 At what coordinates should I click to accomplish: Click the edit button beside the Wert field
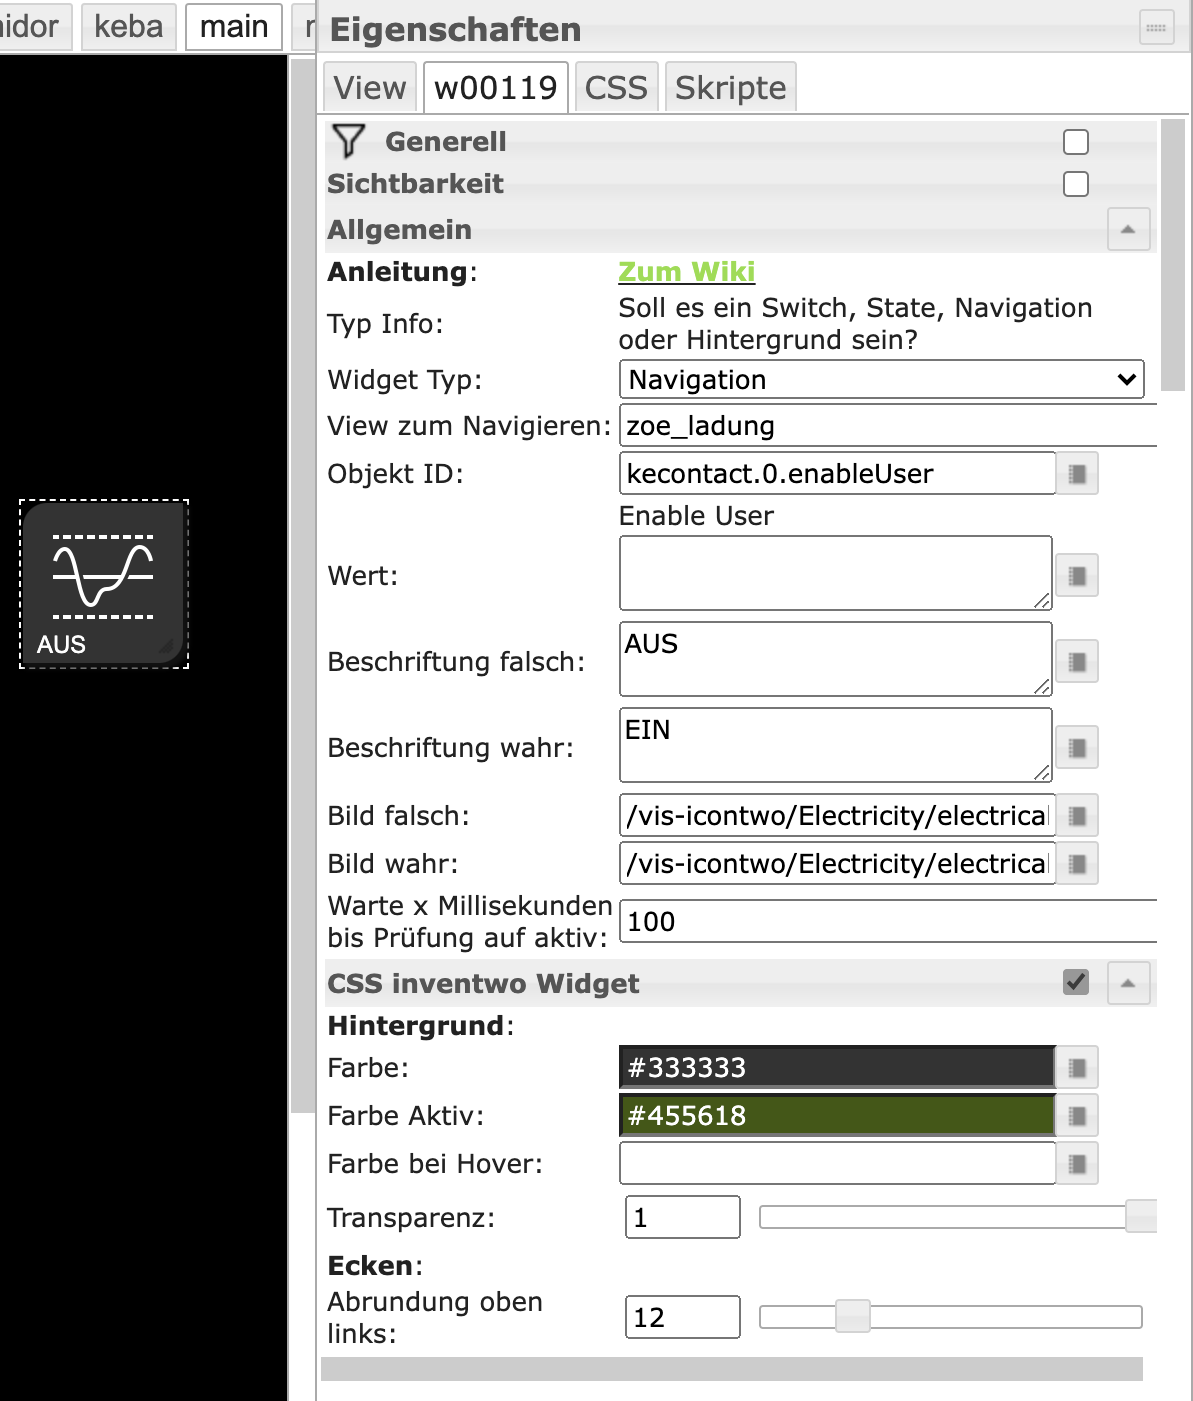(x=1077, y=576)
